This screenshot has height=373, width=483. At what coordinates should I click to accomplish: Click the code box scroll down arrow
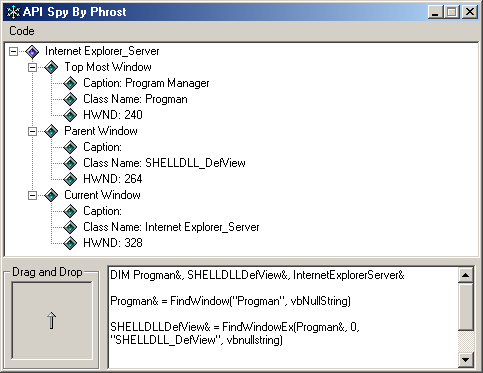465,360
